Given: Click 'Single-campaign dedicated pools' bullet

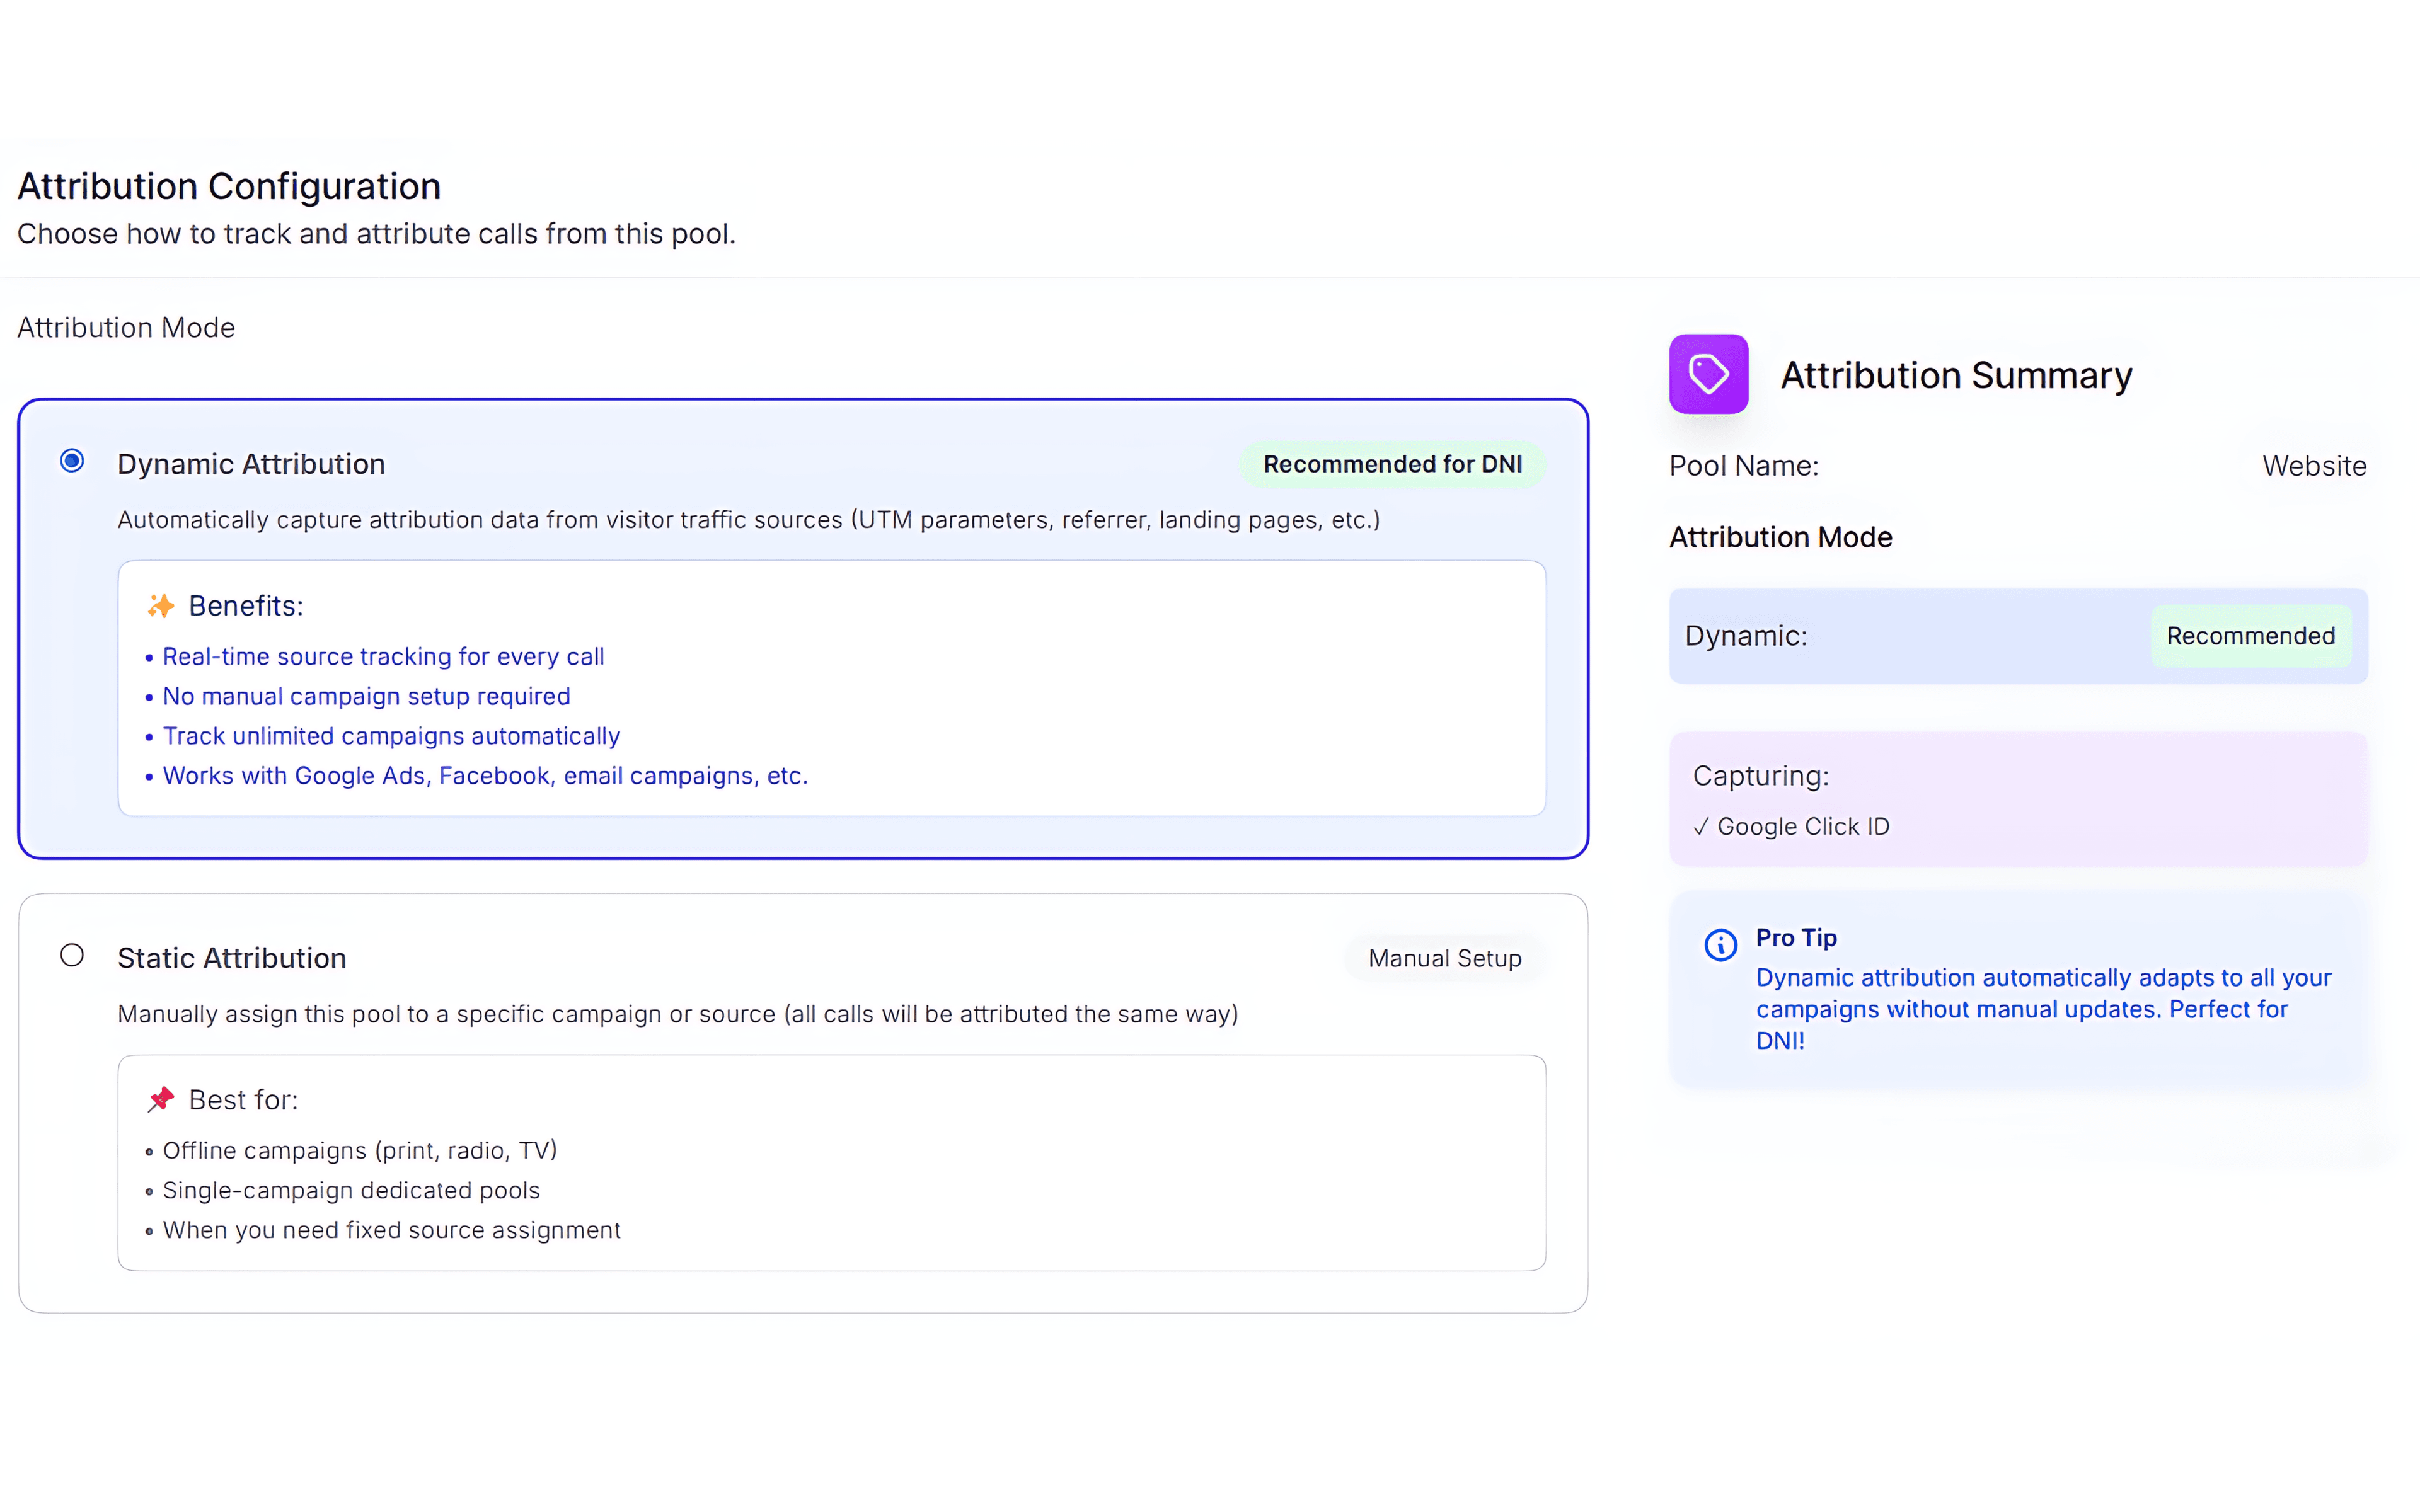Looking at the screenshot, I should coord(351,1190).
